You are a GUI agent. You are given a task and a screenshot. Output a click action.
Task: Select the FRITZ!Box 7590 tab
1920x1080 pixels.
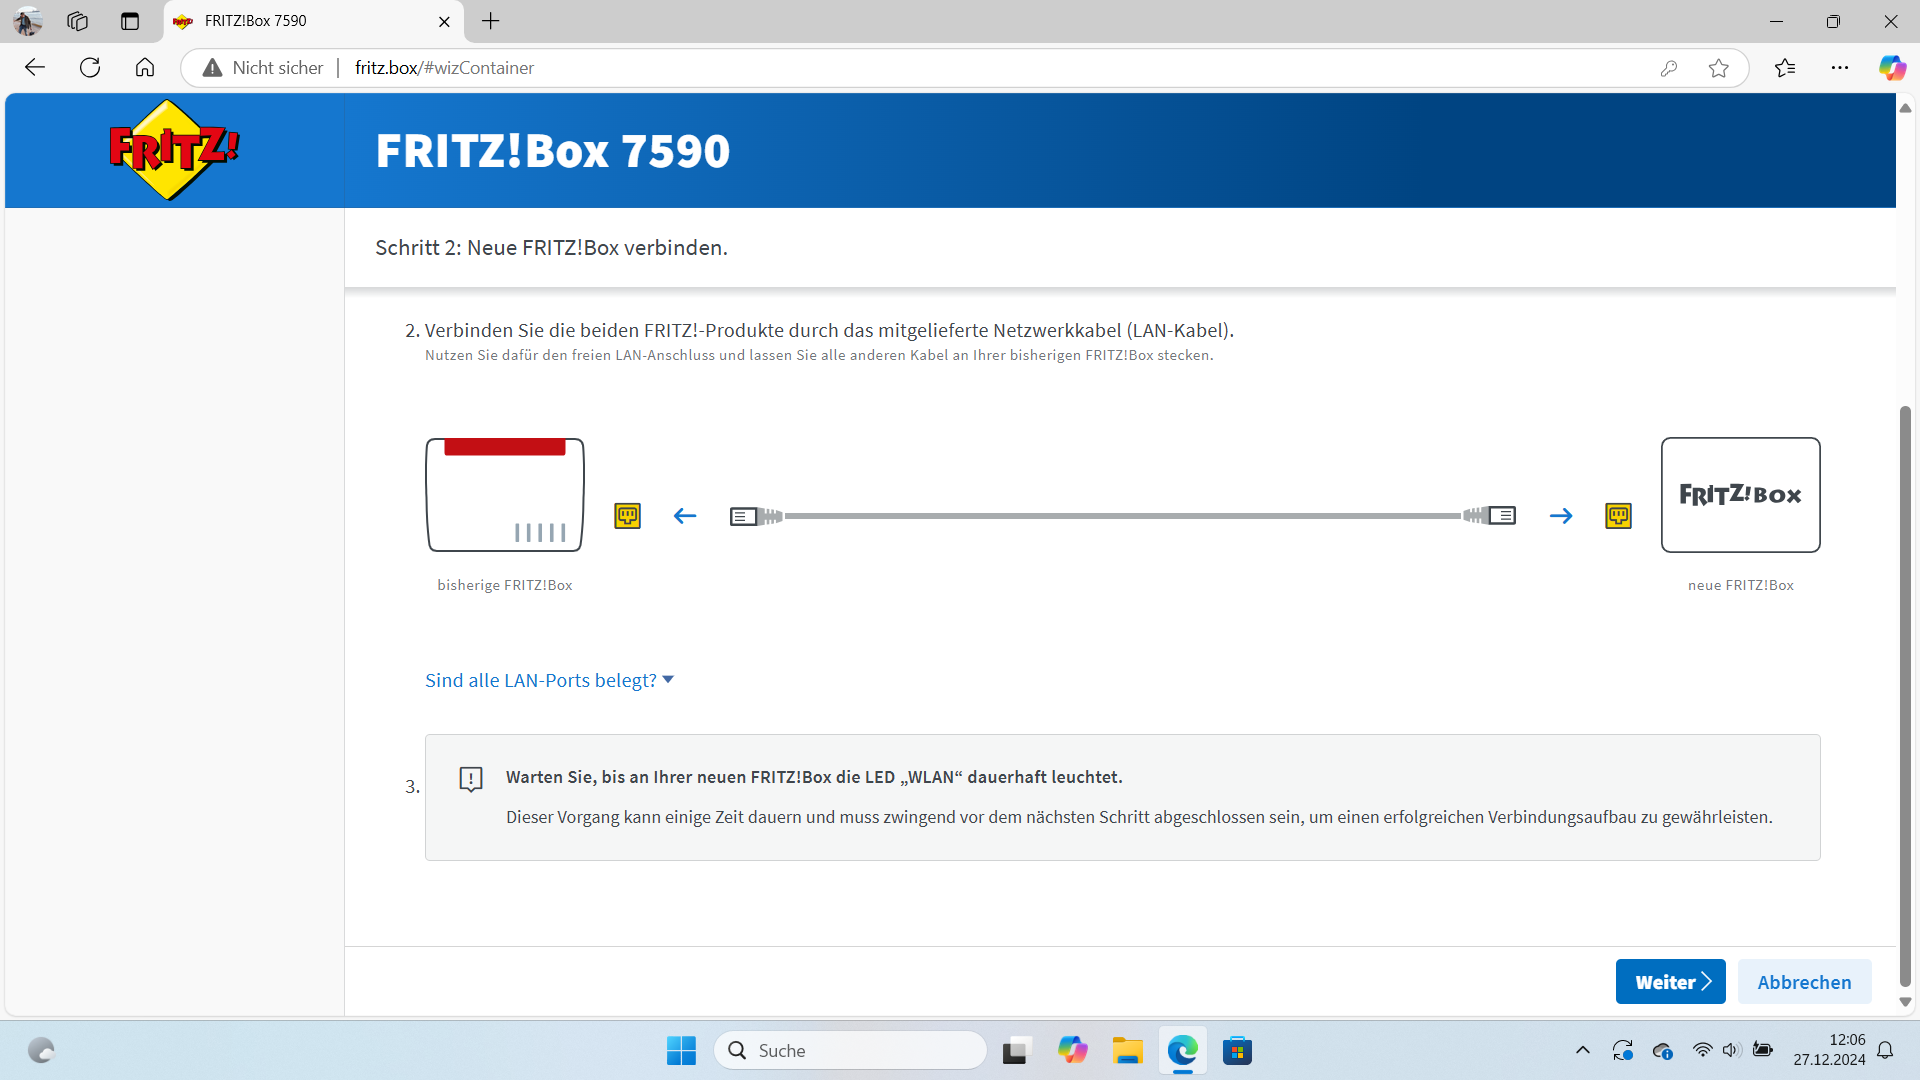300,21
